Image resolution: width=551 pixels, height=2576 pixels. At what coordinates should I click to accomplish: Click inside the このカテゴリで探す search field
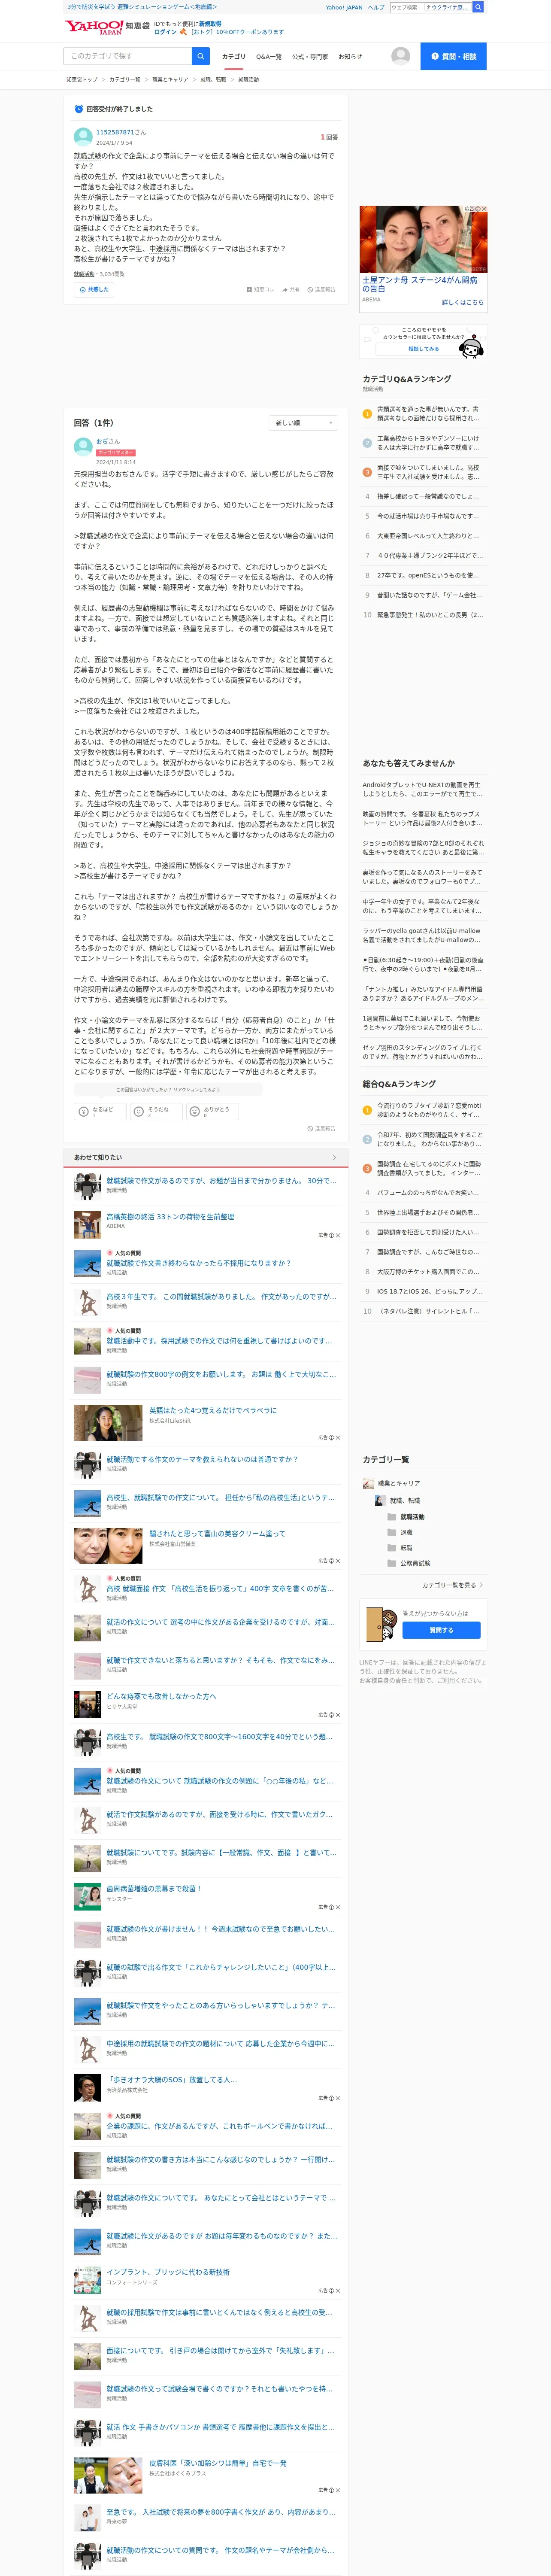click(128, 56)
